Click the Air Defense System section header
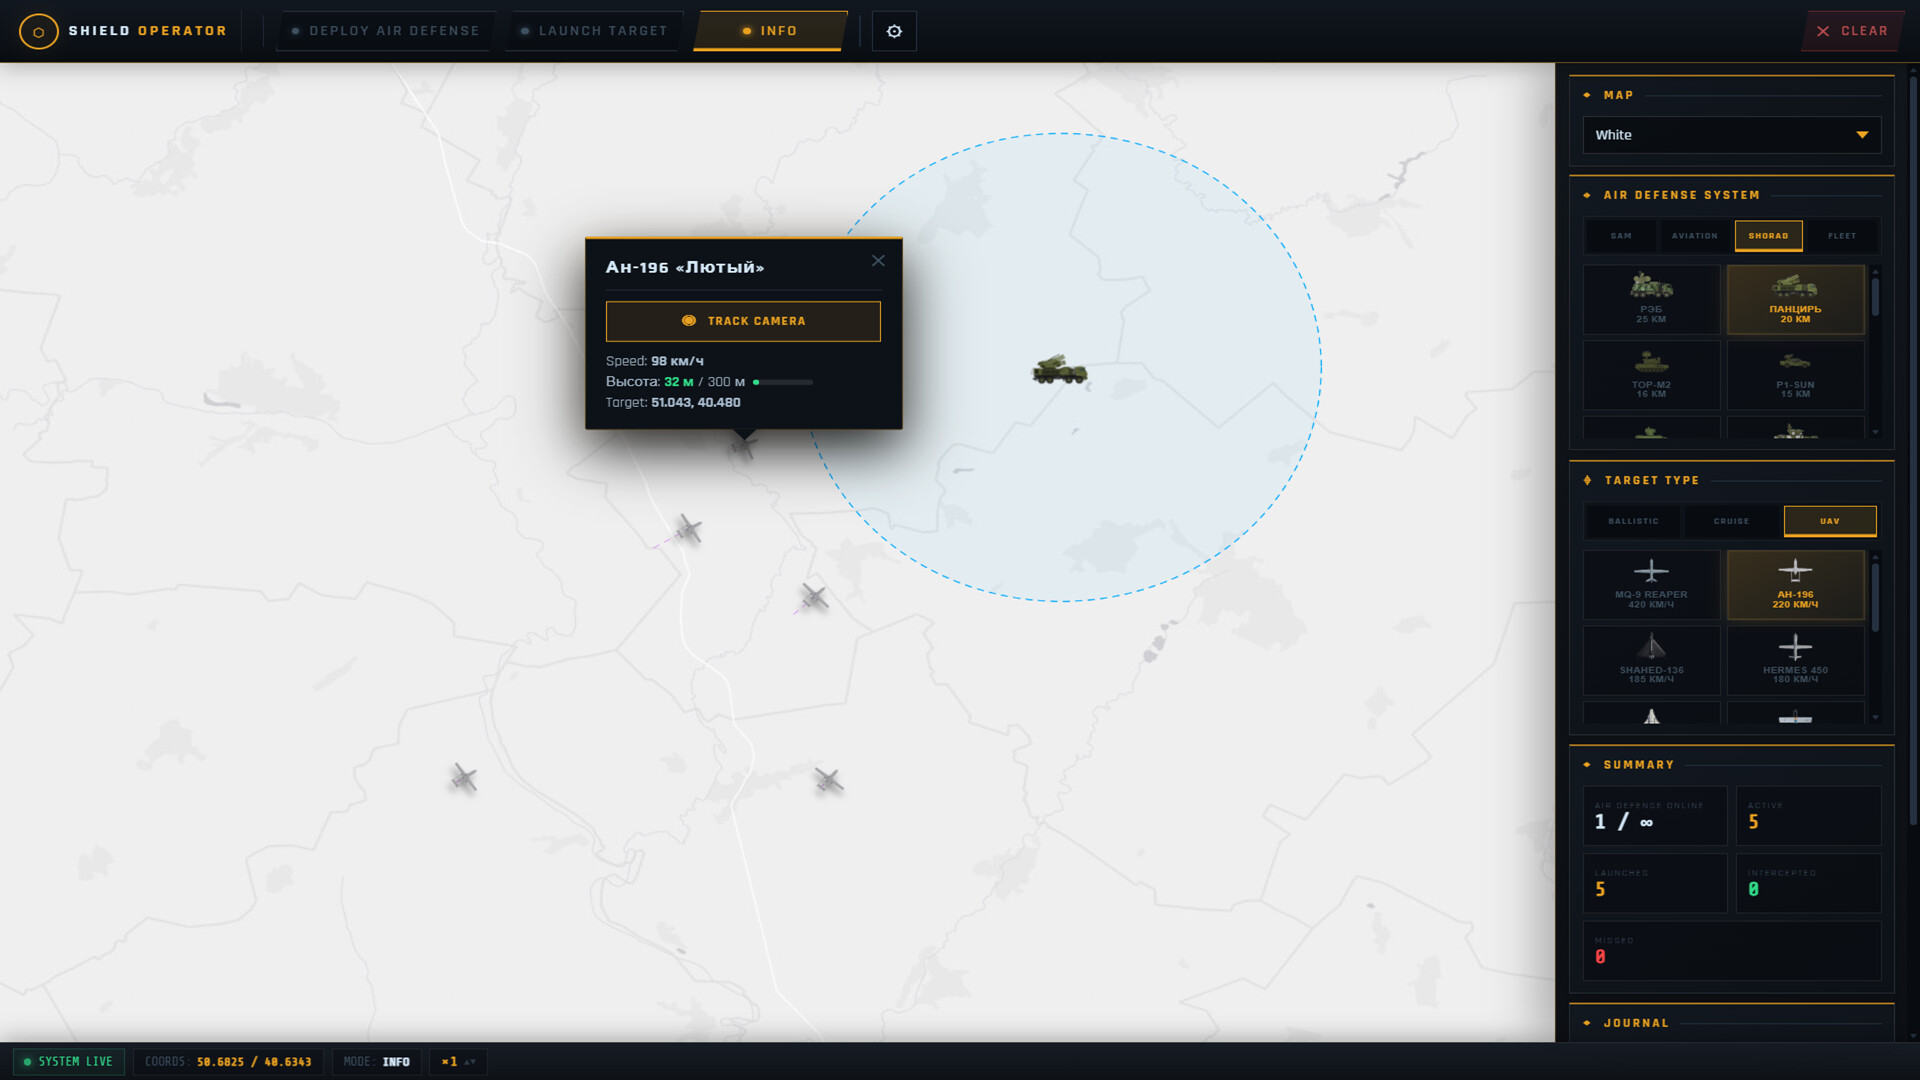1920x1080 pixels. pyautogui.click(x=1731, y=195)
